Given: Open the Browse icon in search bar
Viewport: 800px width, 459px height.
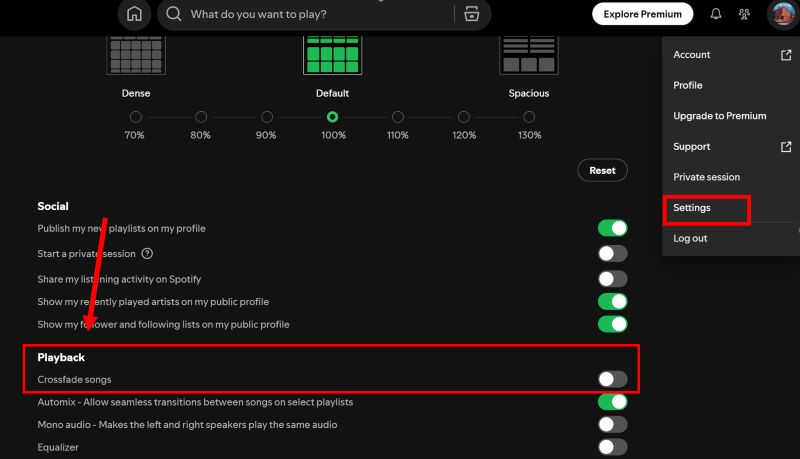Looking at the screenshot, I should (471, 15).
